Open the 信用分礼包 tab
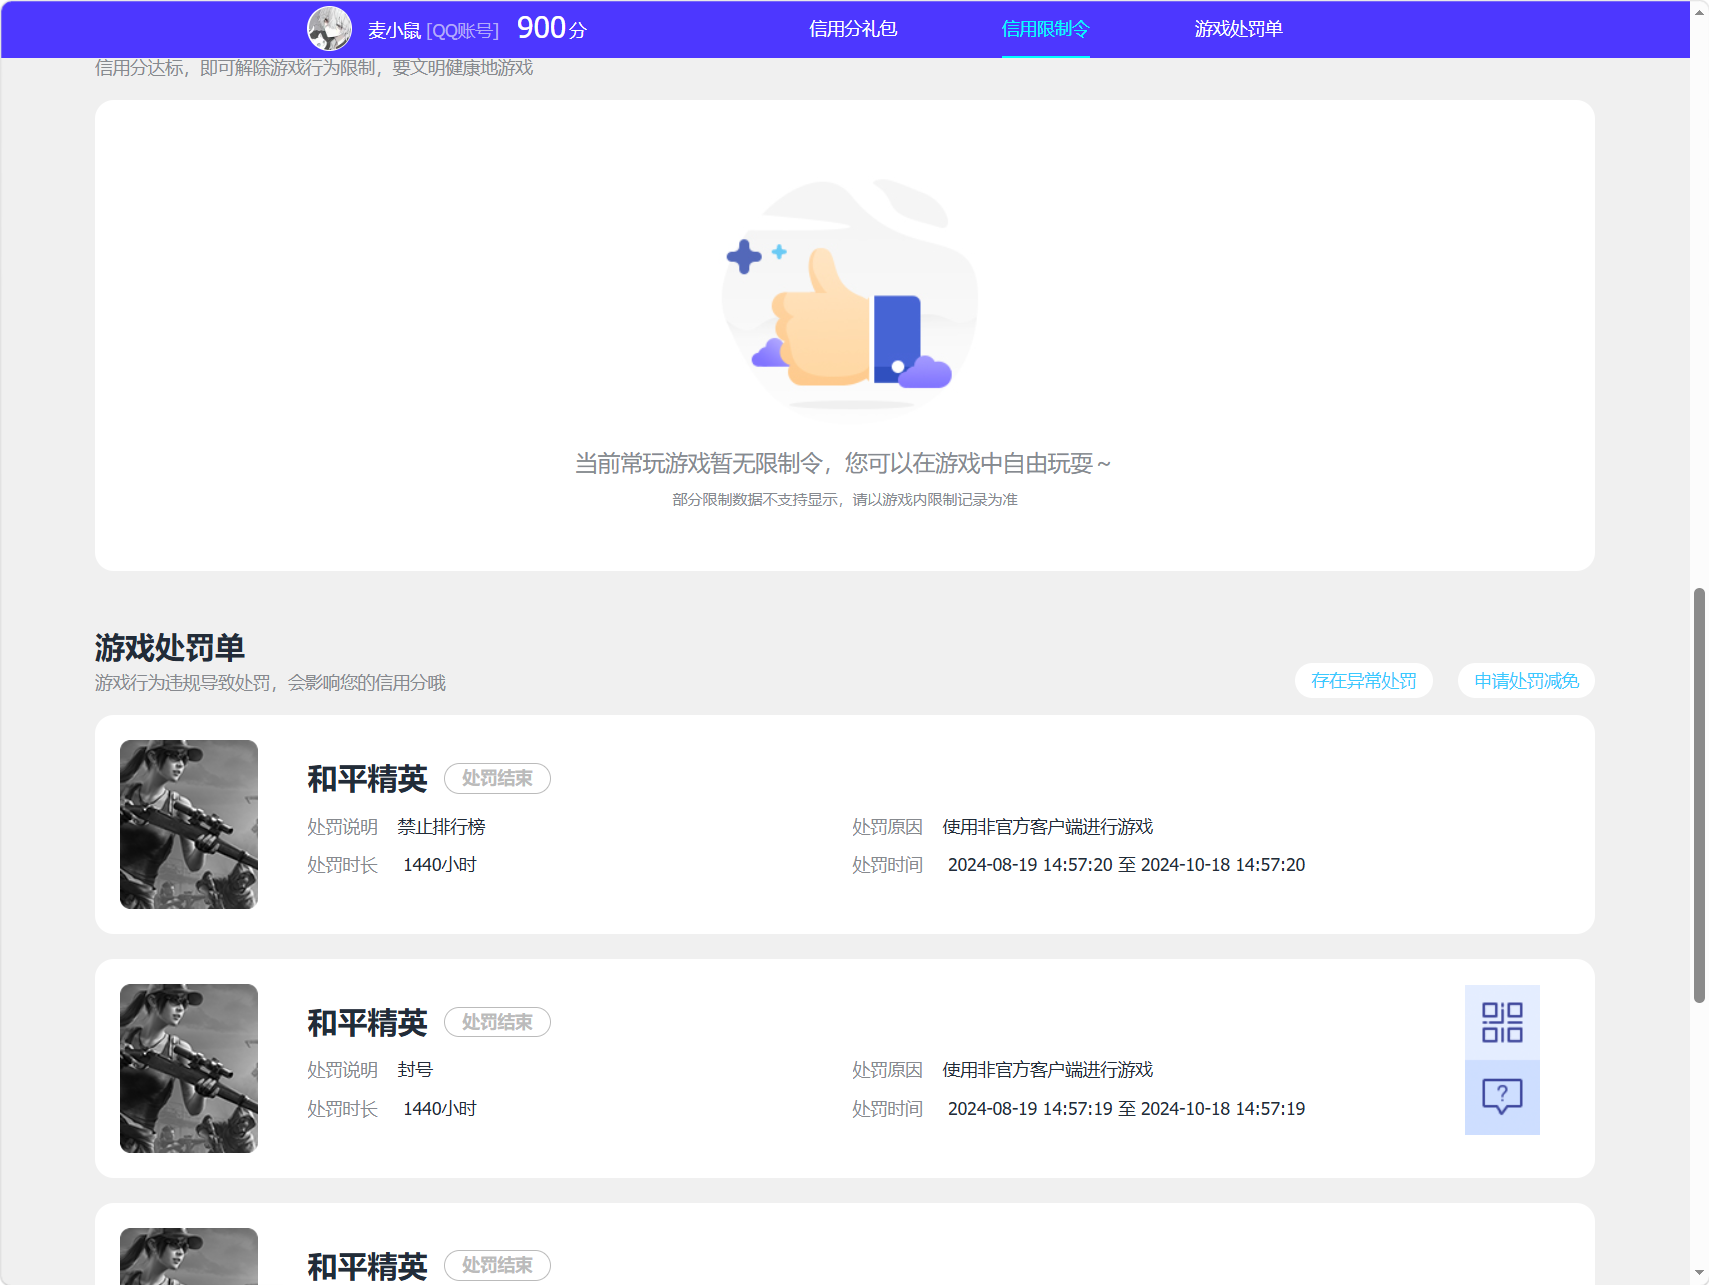The width and height of the screenshot is (1709, 1285). coord(853,29)
